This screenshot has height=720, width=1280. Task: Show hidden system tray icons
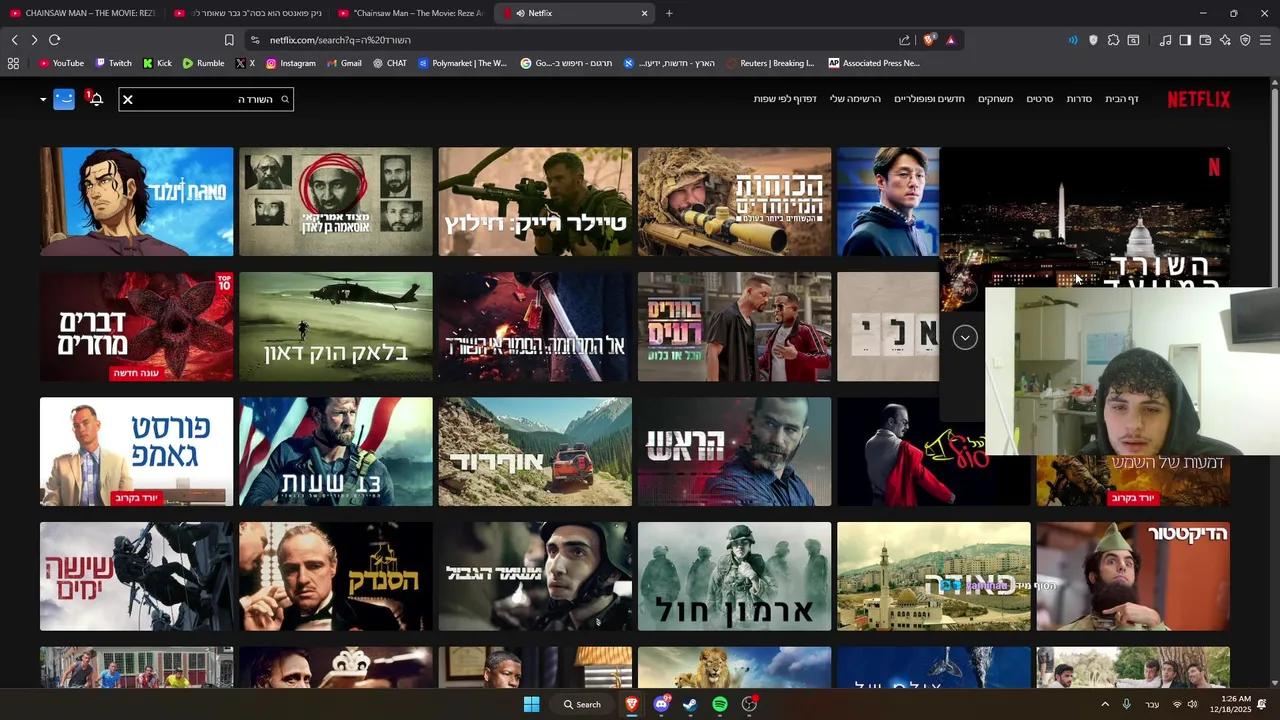coord(1105,704)
